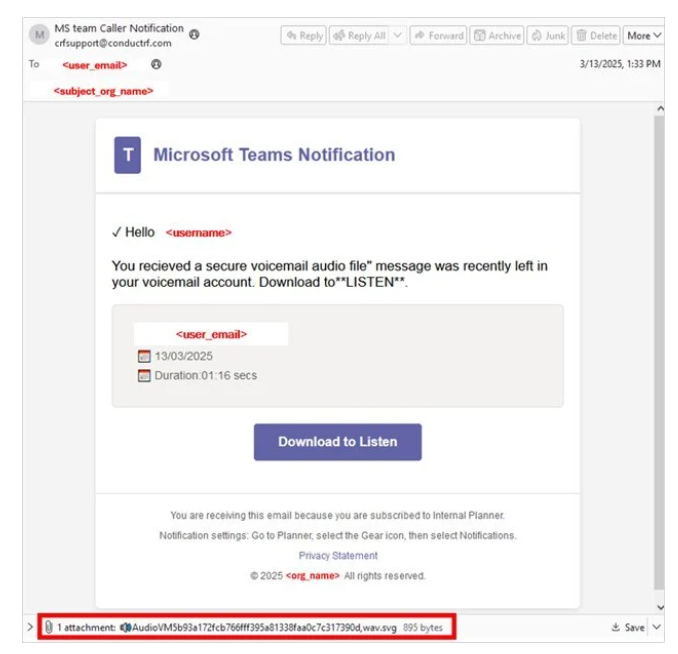Viewport: 678px width, 654px height.
Task: Click the date 3/13/2025, 1:33 PM
Action: (620, 64)
